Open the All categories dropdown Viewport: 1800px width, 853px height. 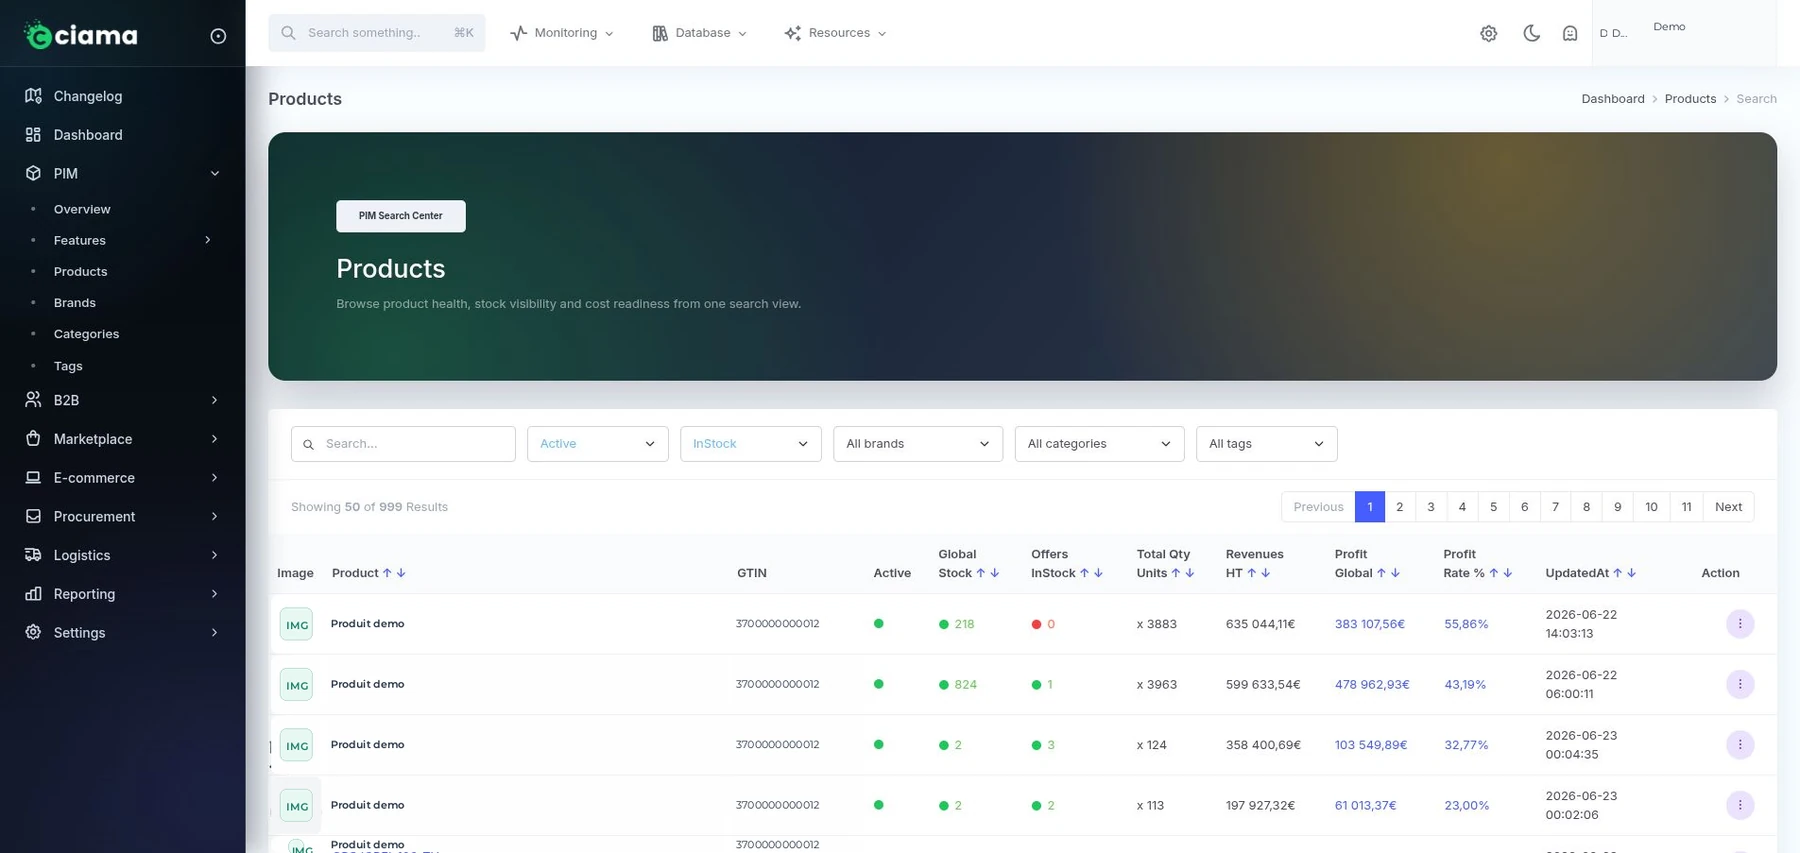(1099, 444)
